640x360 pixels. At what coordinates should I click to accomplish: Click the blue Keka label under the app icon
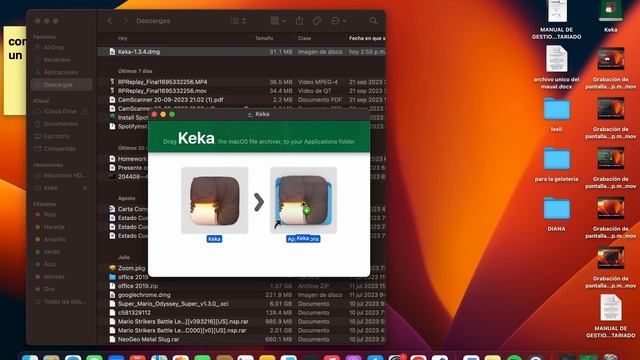(x=214, y=239)
